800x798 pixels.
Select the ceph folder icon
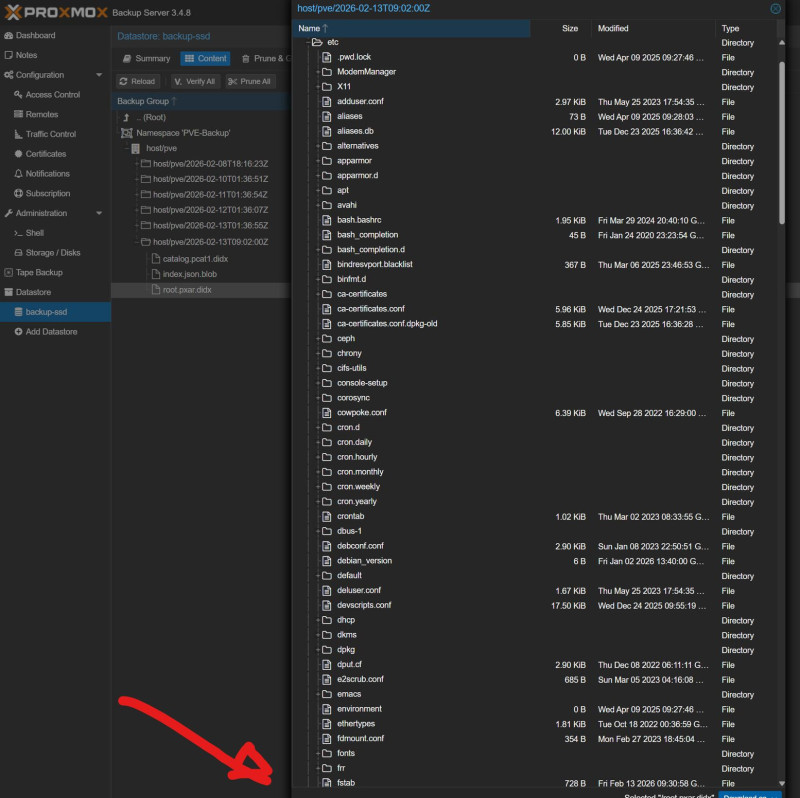(327, 338)
